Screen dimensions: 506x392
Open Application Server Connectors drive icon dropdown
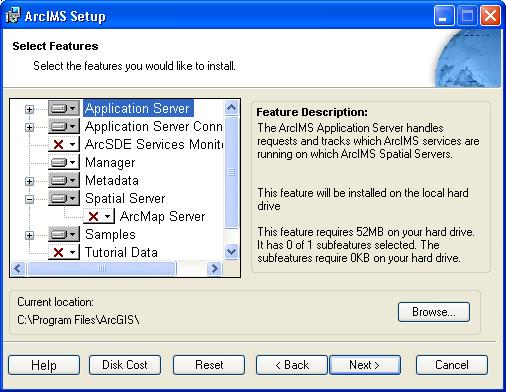[64, 126]
